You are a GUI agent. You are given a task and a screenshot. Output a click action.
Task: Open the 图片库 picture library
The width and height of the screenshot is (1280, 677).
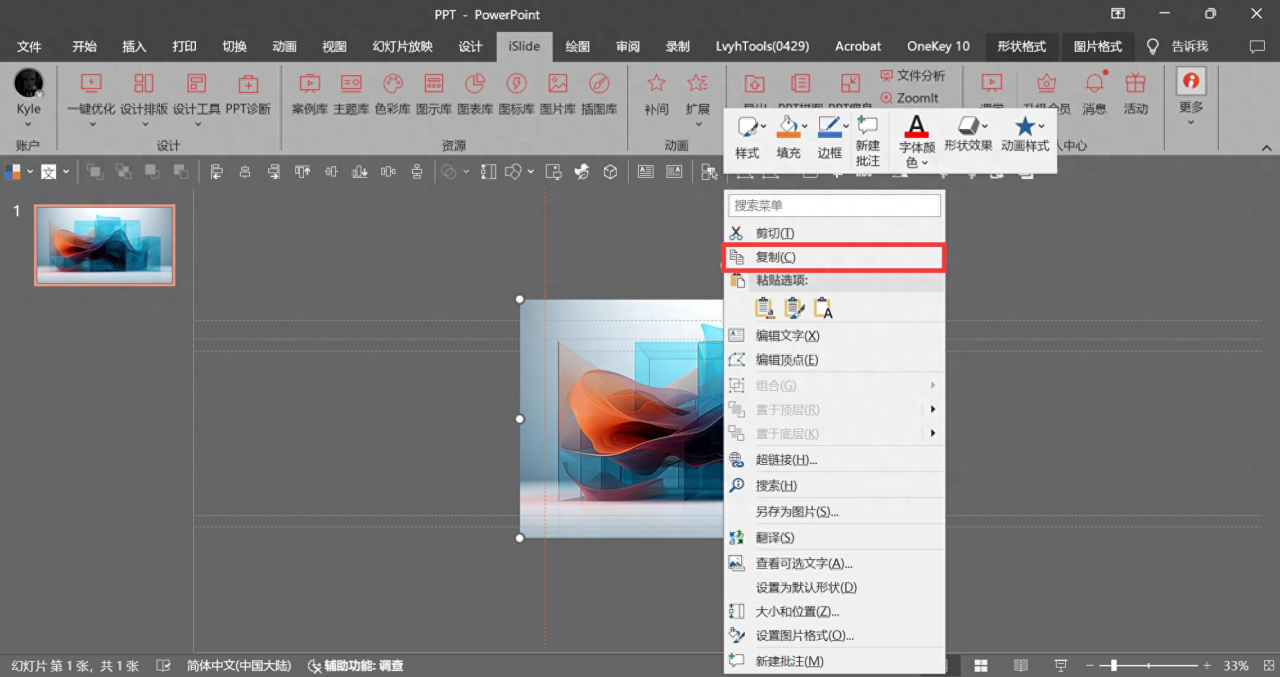coord(558,93)
